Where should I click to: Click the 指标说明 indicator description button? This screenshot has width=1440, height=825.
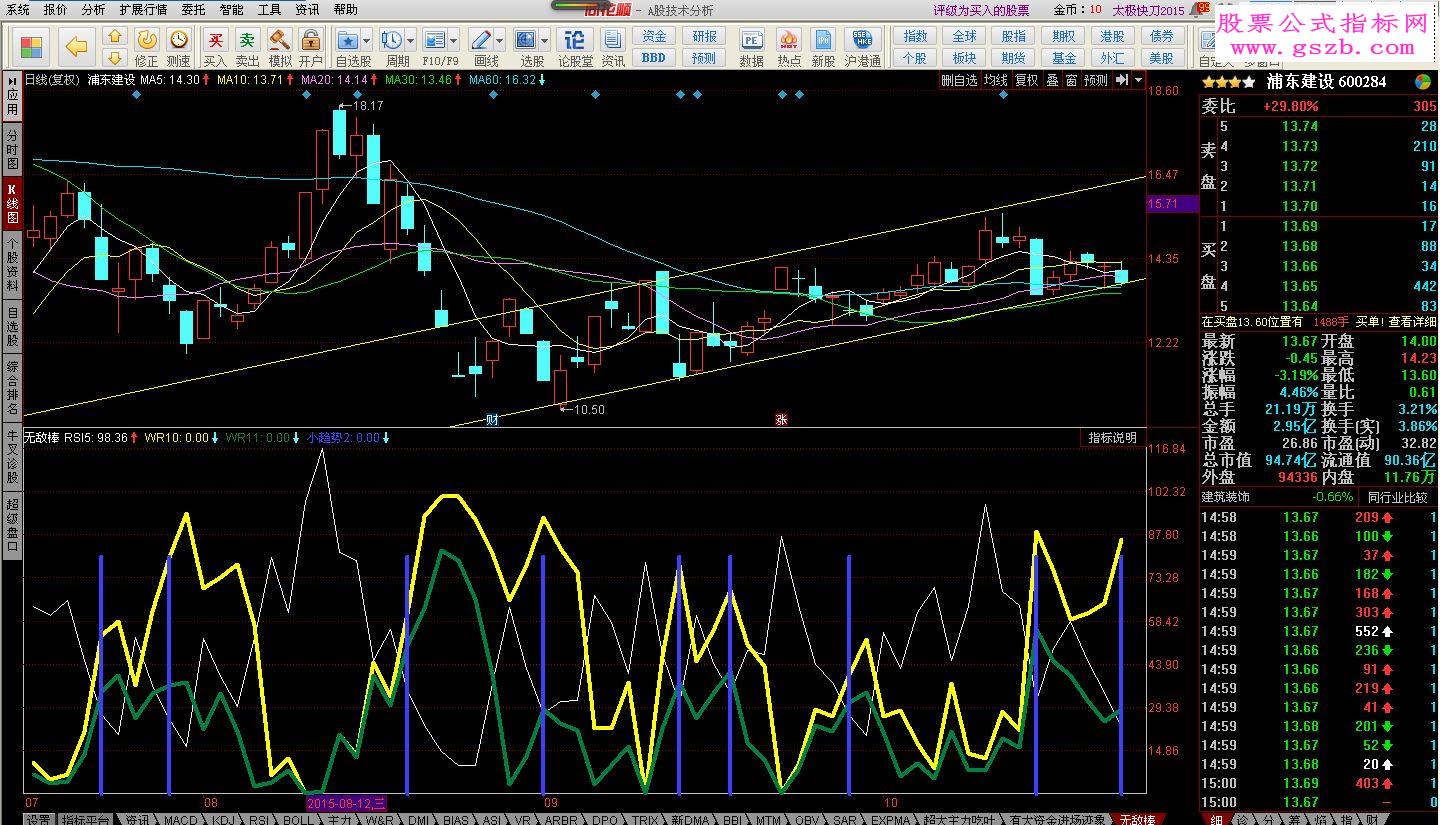[1112, 438]
